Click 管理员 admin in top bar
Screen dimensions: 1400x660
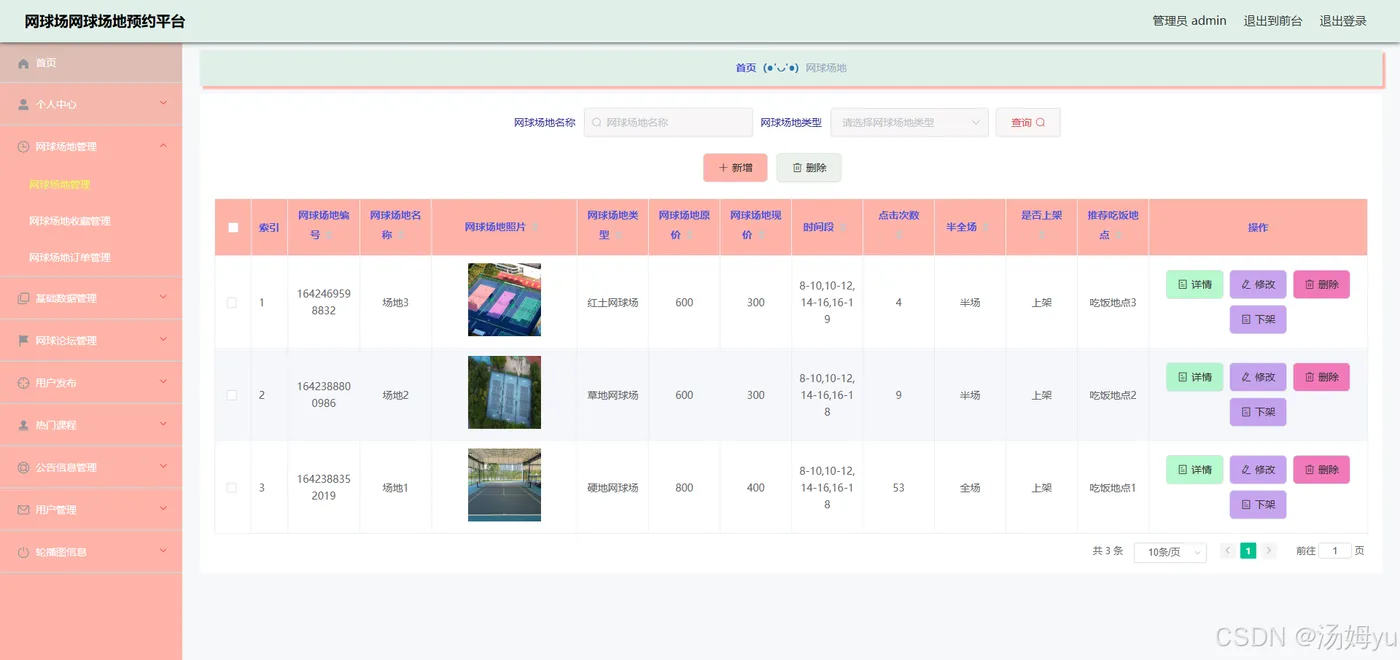pos(1189,21)
